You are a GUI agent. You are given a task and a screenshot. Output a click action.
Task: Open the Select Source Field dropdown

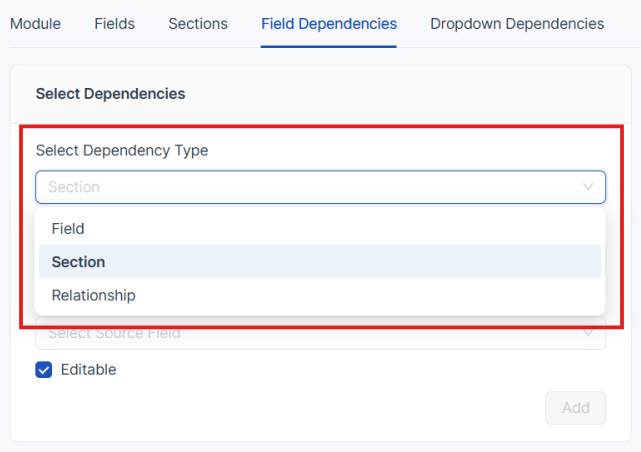[x=300, y=334]
